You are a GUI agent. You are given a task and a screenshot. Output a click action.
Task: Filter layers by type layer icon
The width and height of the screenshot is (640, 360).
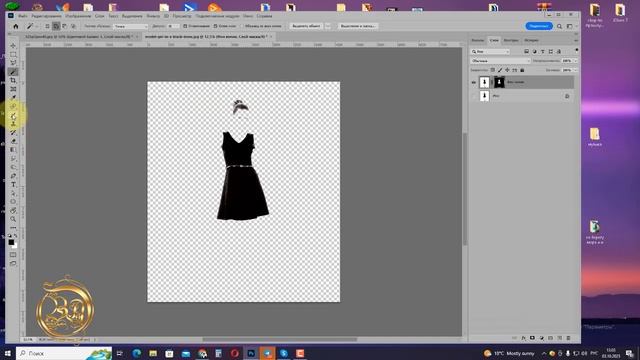542,51
